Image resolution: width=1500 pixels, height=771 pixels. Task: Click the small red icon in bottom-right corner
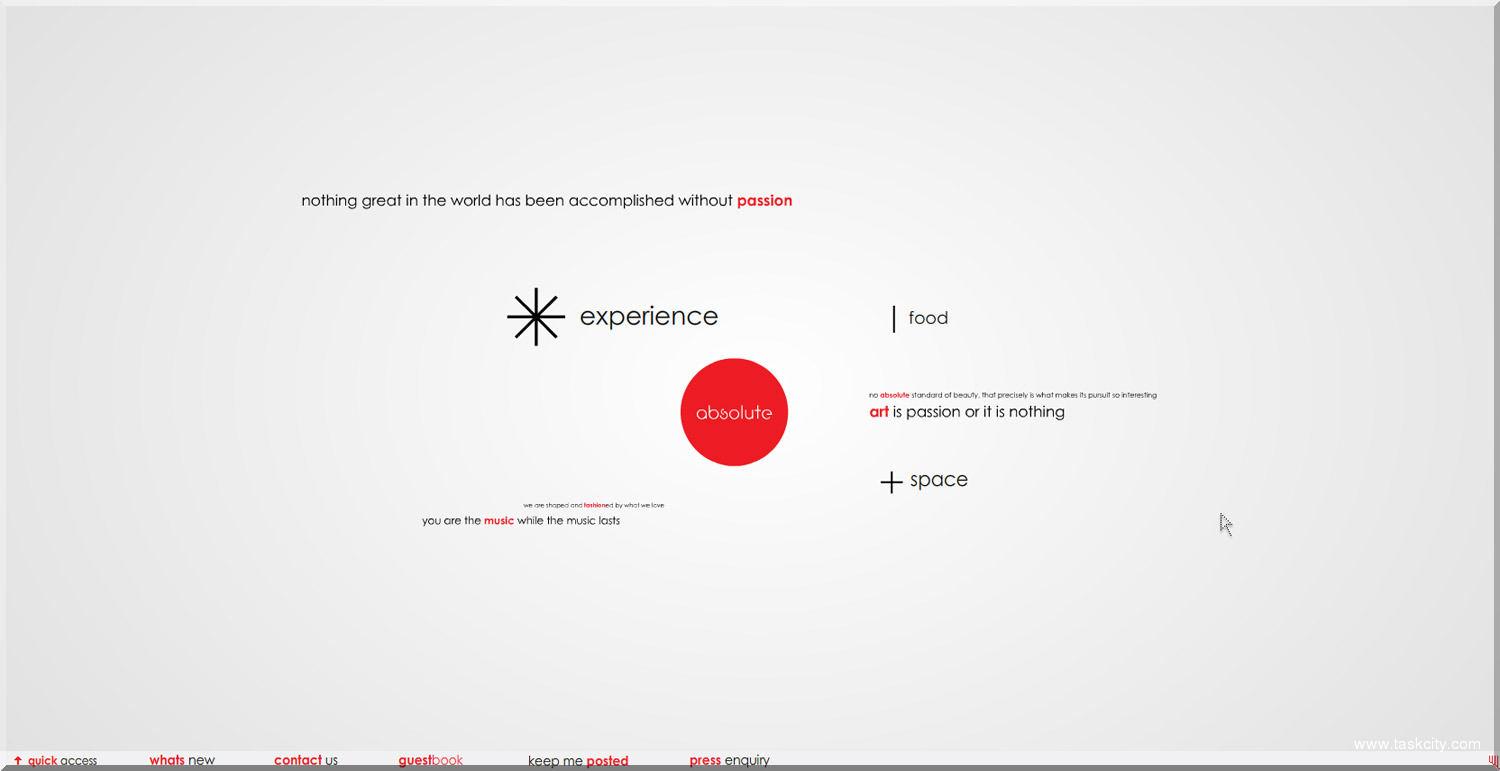tap(1492, 760)
